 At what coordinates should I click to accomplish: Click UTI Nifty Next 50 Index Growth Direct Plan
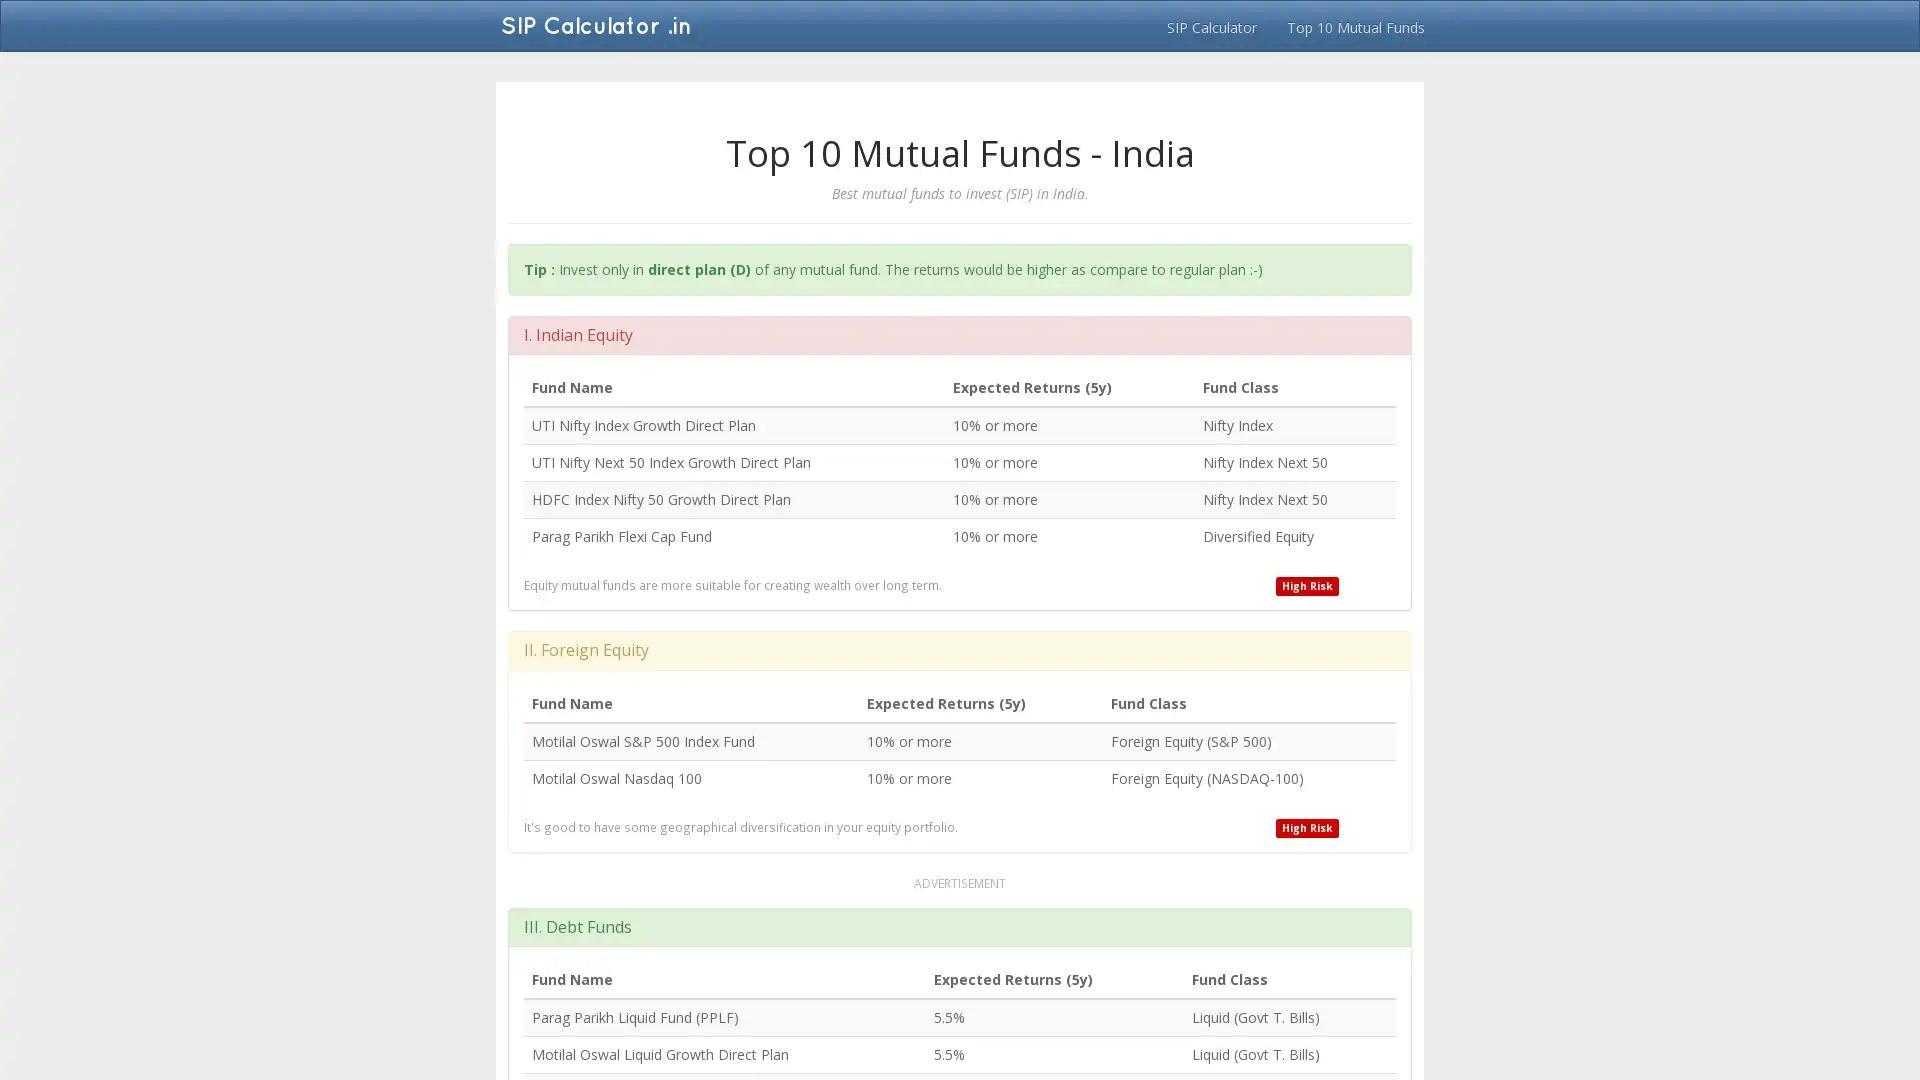click(x=671, y=463)
